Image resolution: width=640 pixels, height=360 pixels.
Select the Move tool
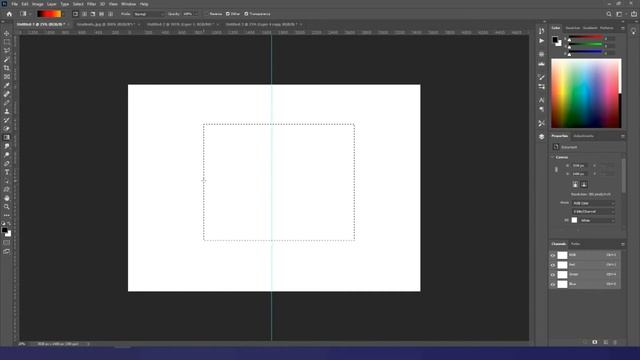pos(7,33)
